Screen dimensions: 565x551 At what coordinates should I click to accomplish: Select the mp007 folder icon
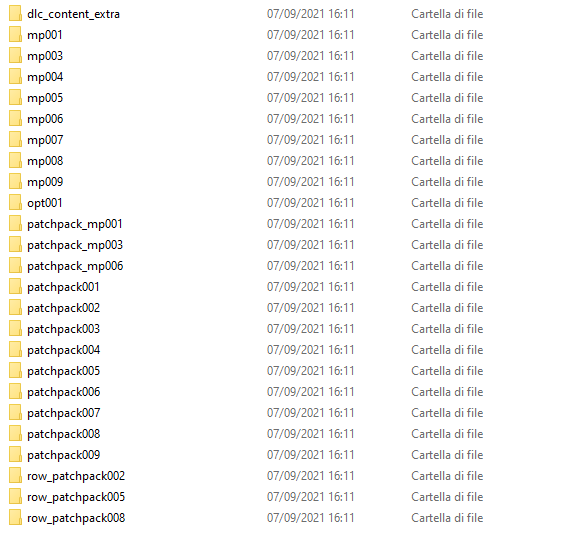tap(15, 139)
